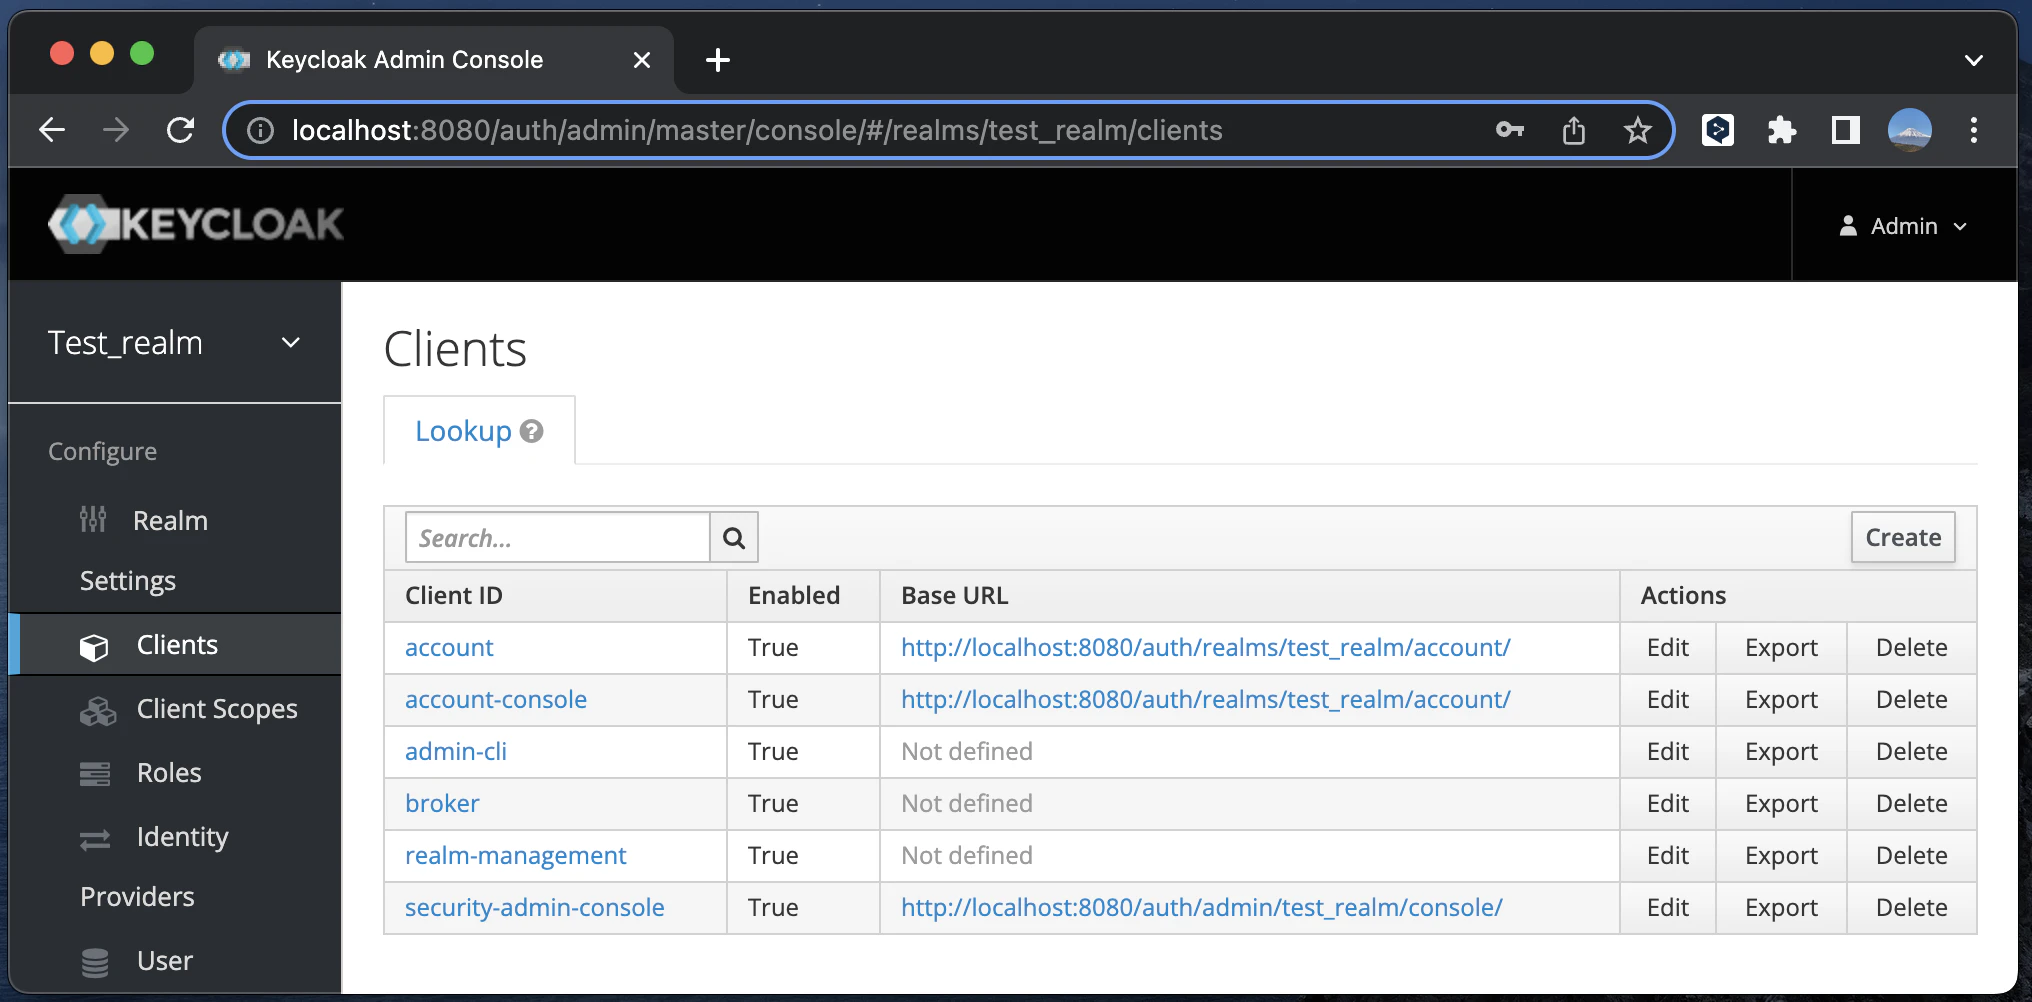Viewport: 2032px width, 1002px height.
Task: Open the security-admin-console client link
Action: (535, 908)
